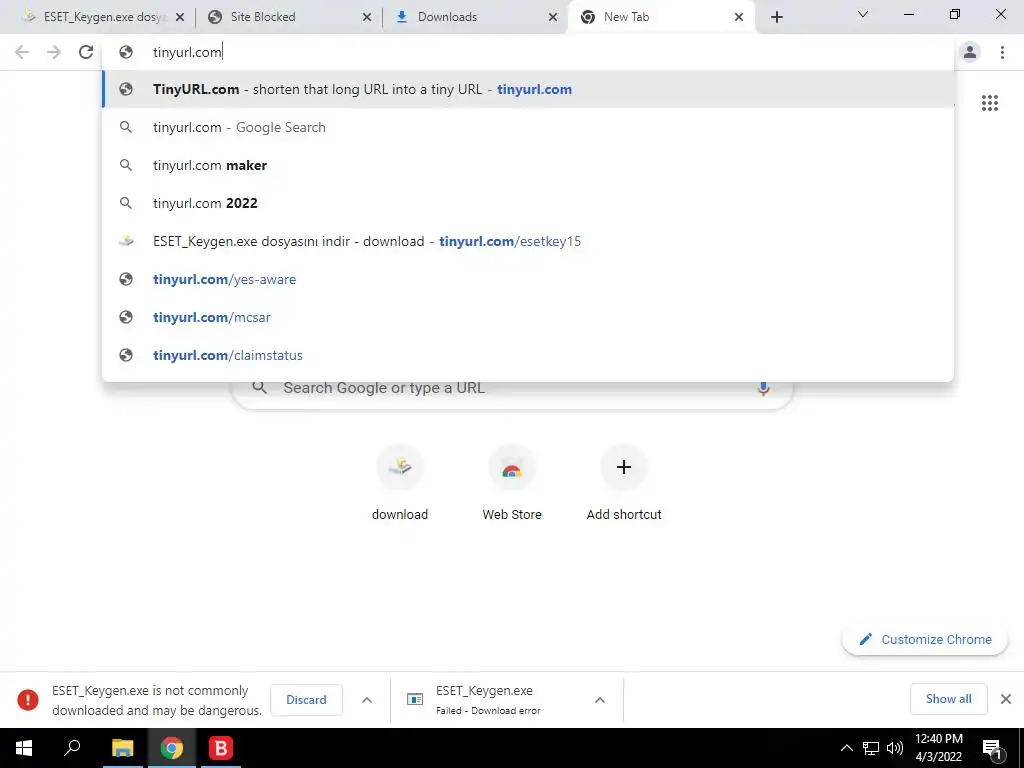The image size is (1024, 768).
Task: Close the Downloads tab
Action: [553, 17]
